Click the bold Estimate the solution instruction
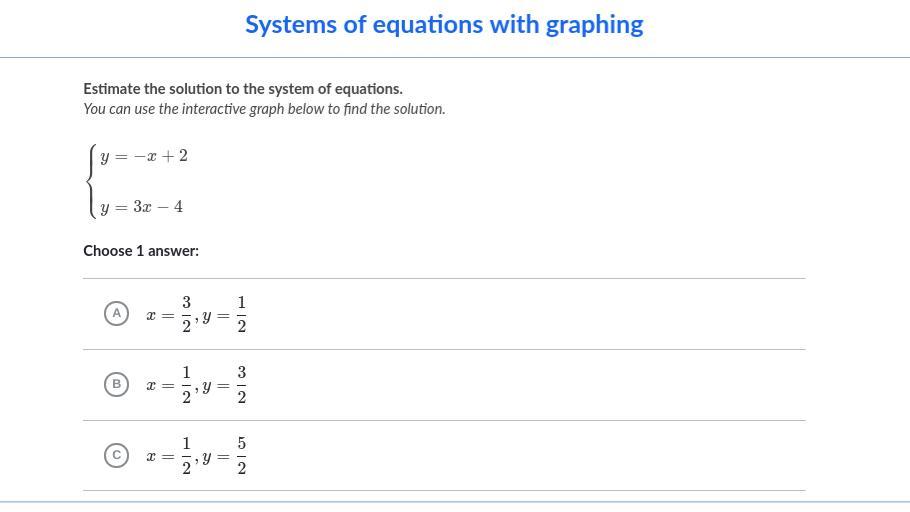Screen dimensions: 910x512 click(x=243, y=89)
